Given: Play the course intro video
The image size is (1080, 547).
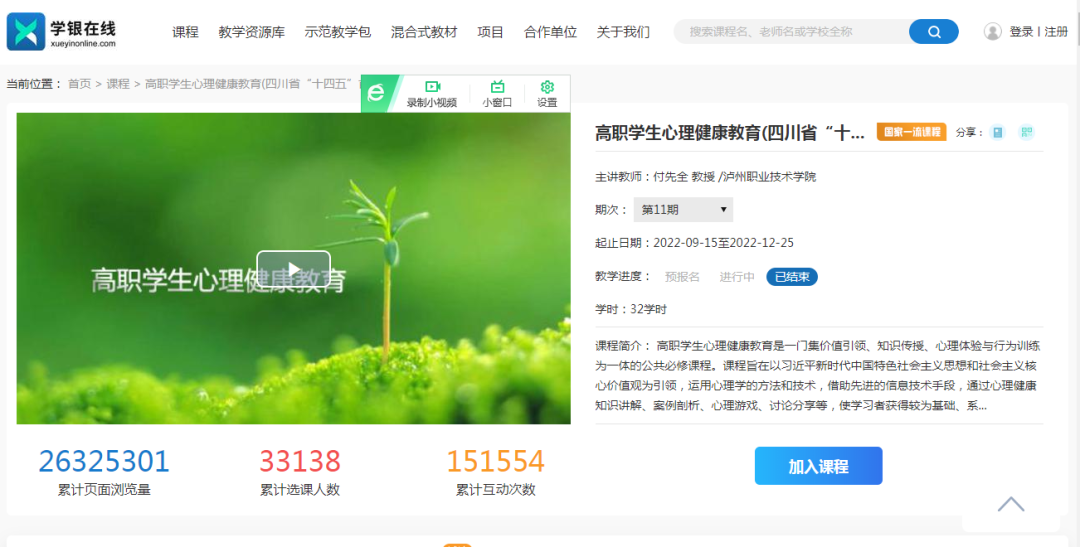Looking at the screenshot, I should click(x=293, y=269).
